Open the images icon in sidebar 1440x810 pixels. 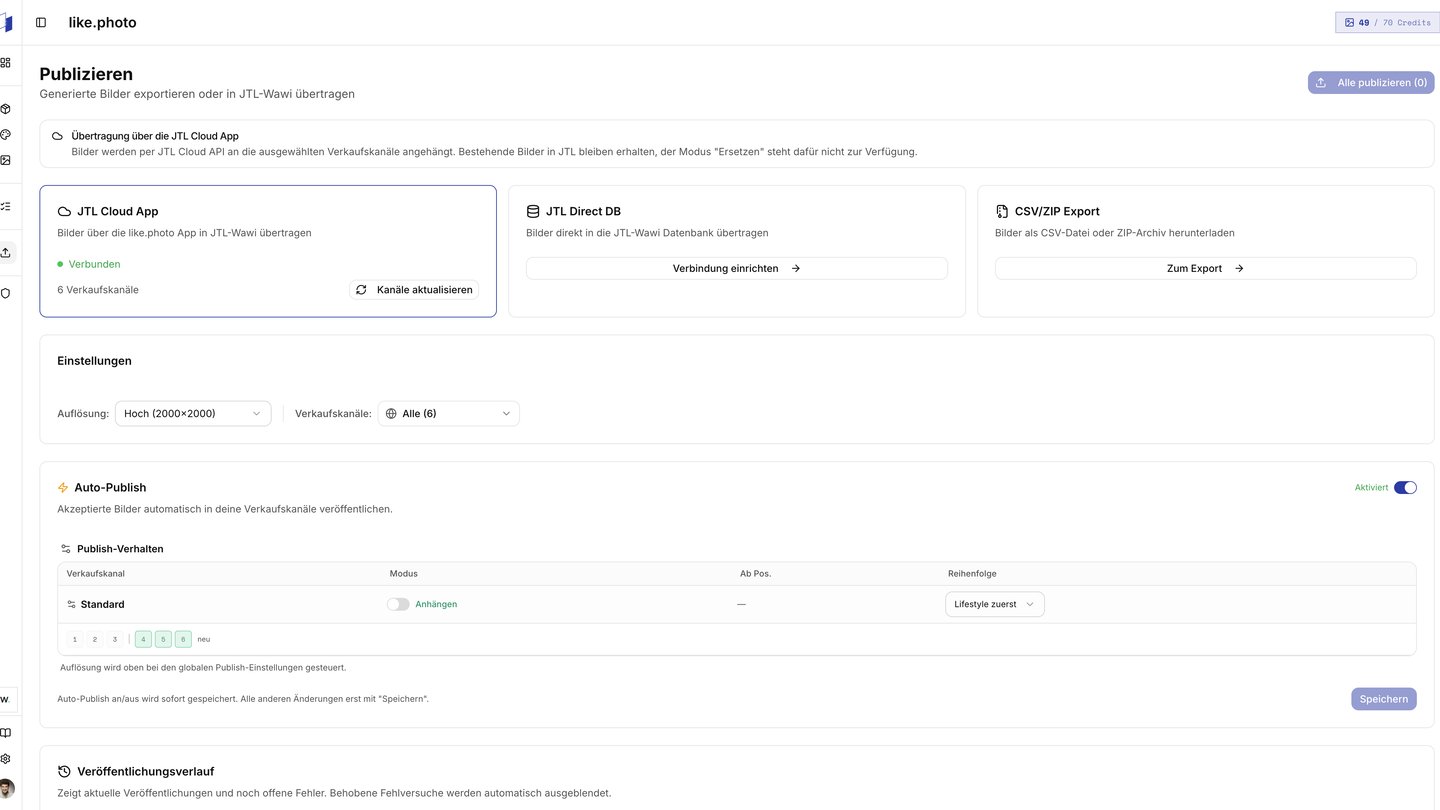point(5,160)
